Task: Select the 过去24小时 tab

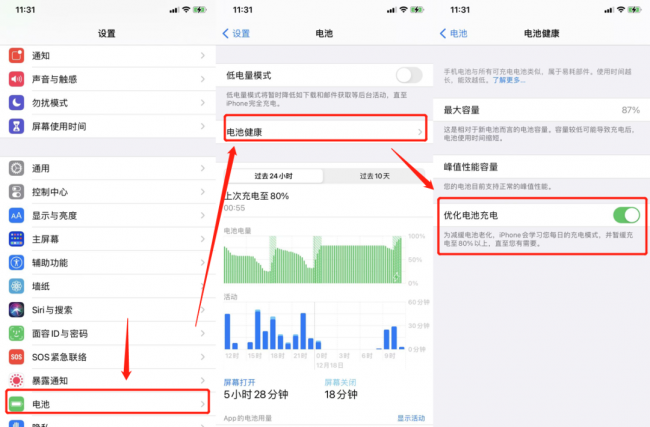Action: coord(274,176)
